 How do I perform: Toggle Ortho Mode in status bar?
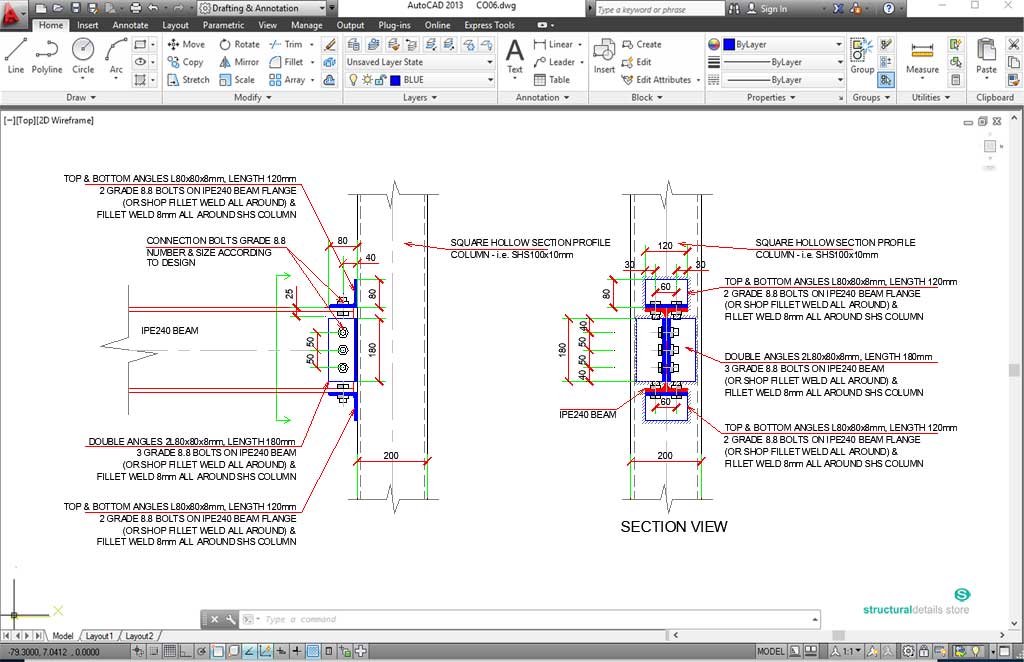(185, 651)
